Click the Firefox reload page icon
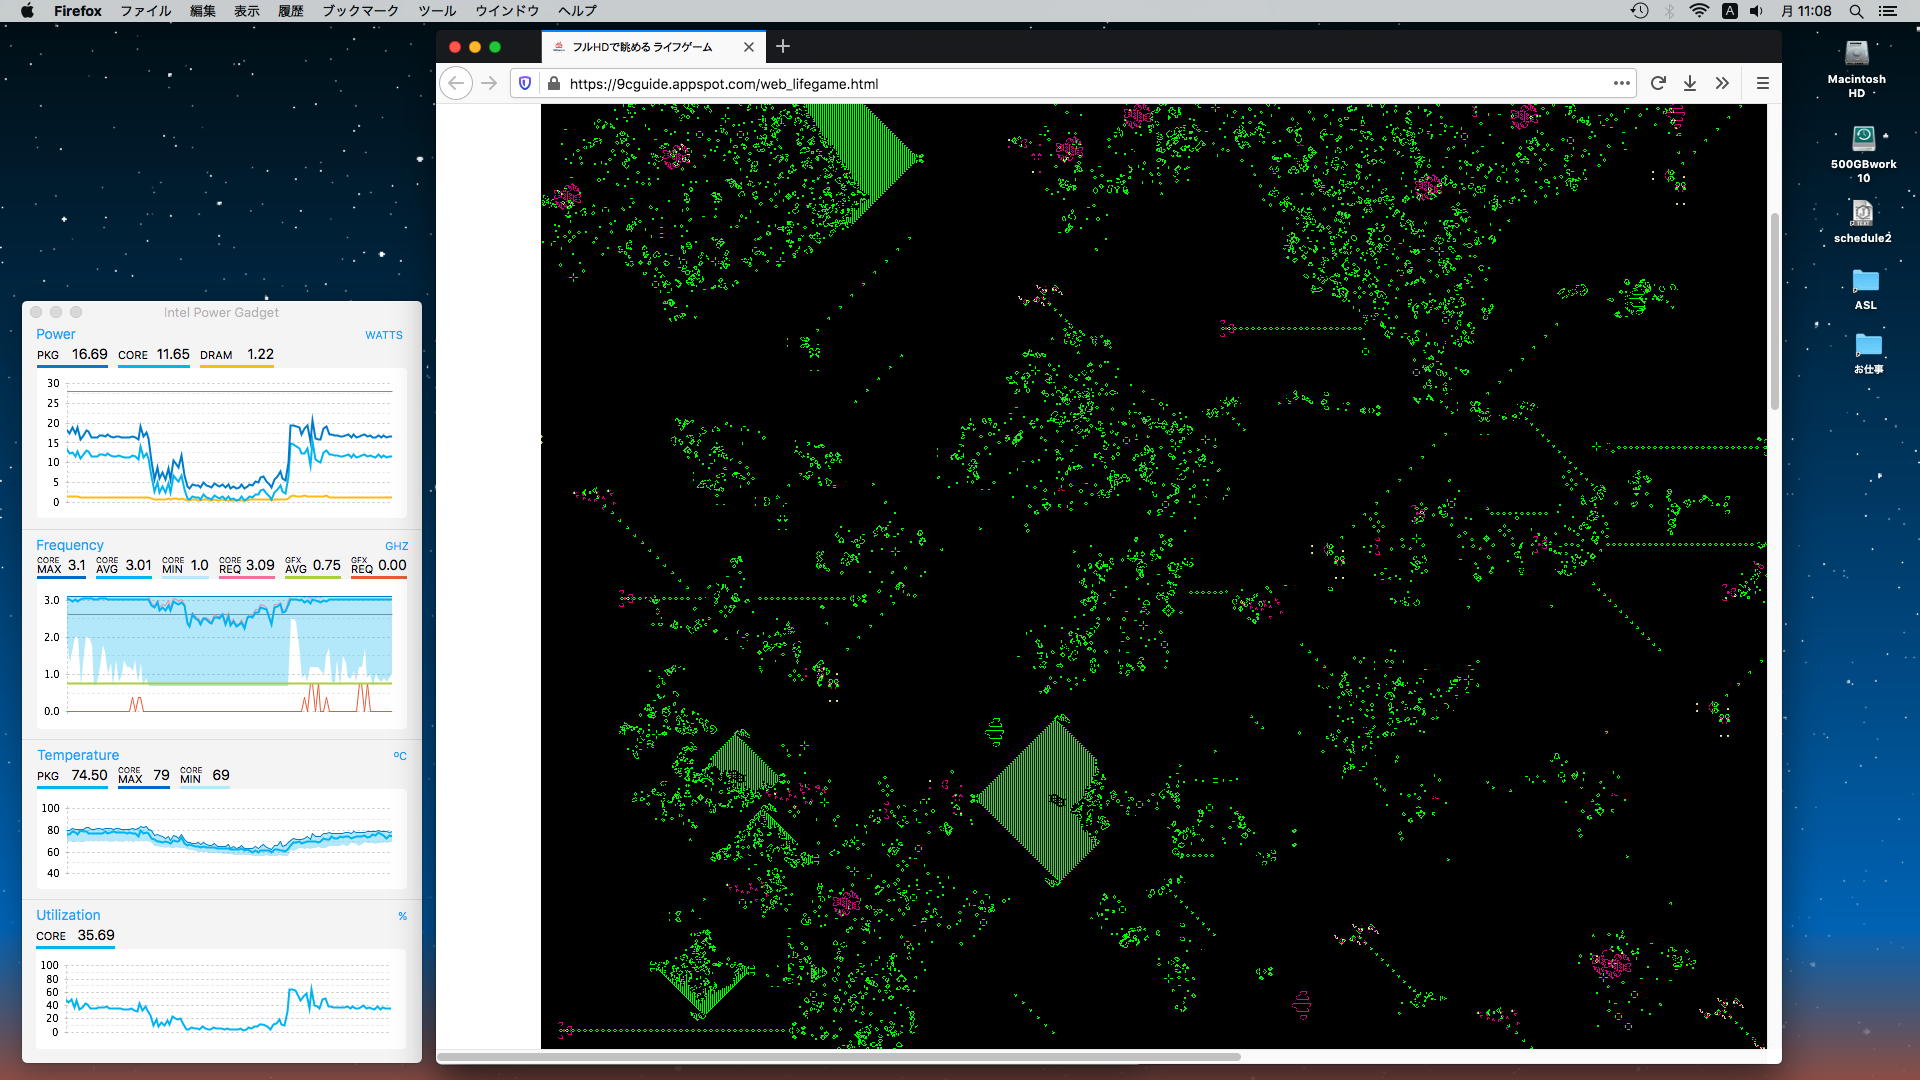This screenshot has width=1920, height=1080. [x=1658, y=84]
